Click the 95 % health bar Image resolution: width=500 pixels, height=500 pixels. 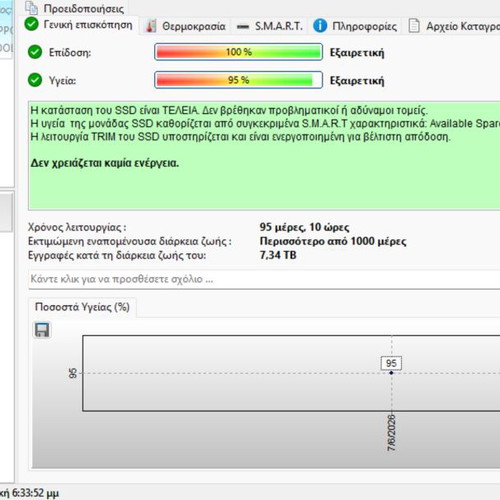click(238, 80)
